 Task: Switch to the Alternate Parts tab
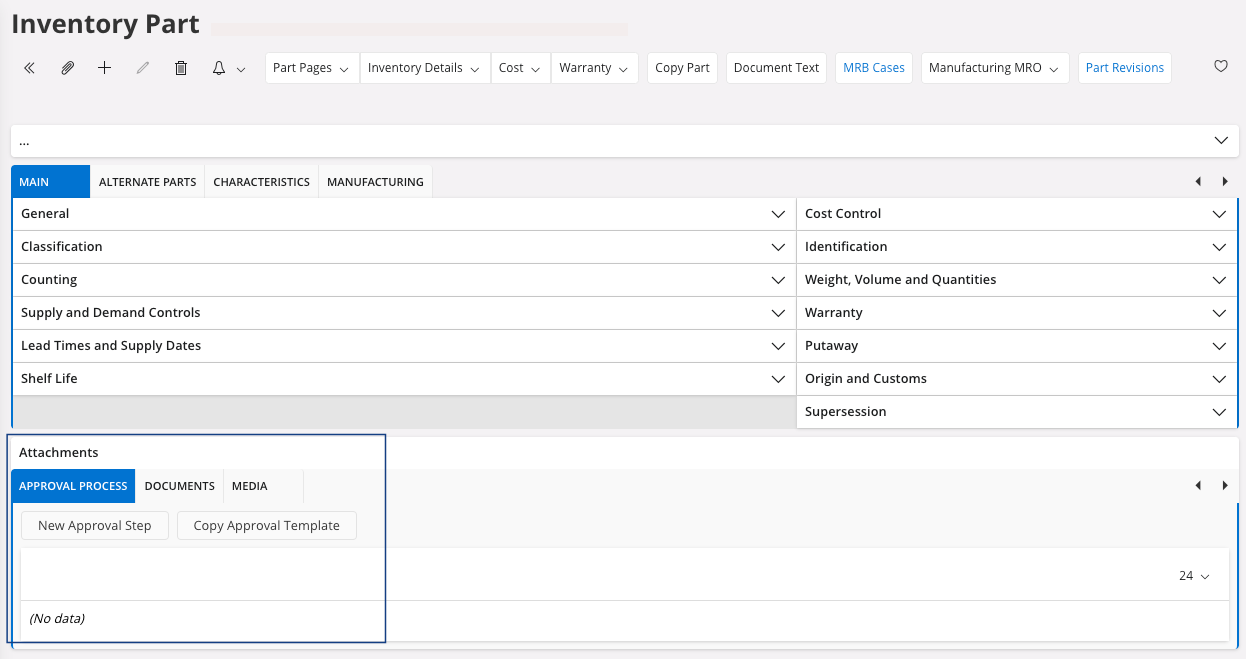click(x=147, y=182)
